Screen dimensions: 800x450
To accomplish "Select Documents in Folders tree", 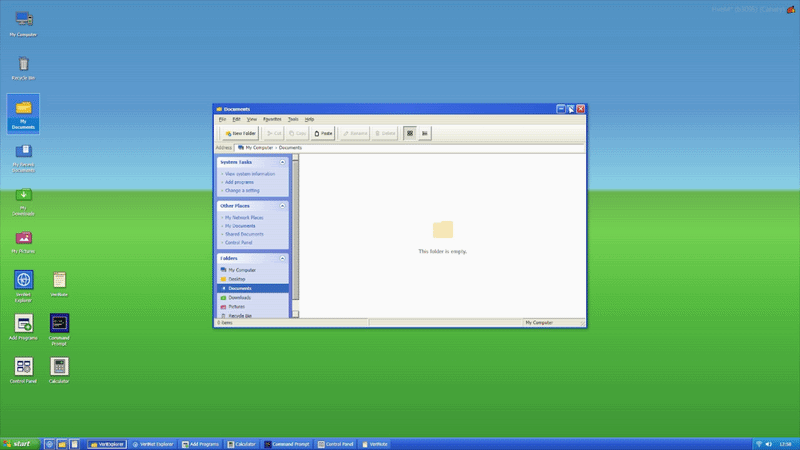I will tap(253, 288).
